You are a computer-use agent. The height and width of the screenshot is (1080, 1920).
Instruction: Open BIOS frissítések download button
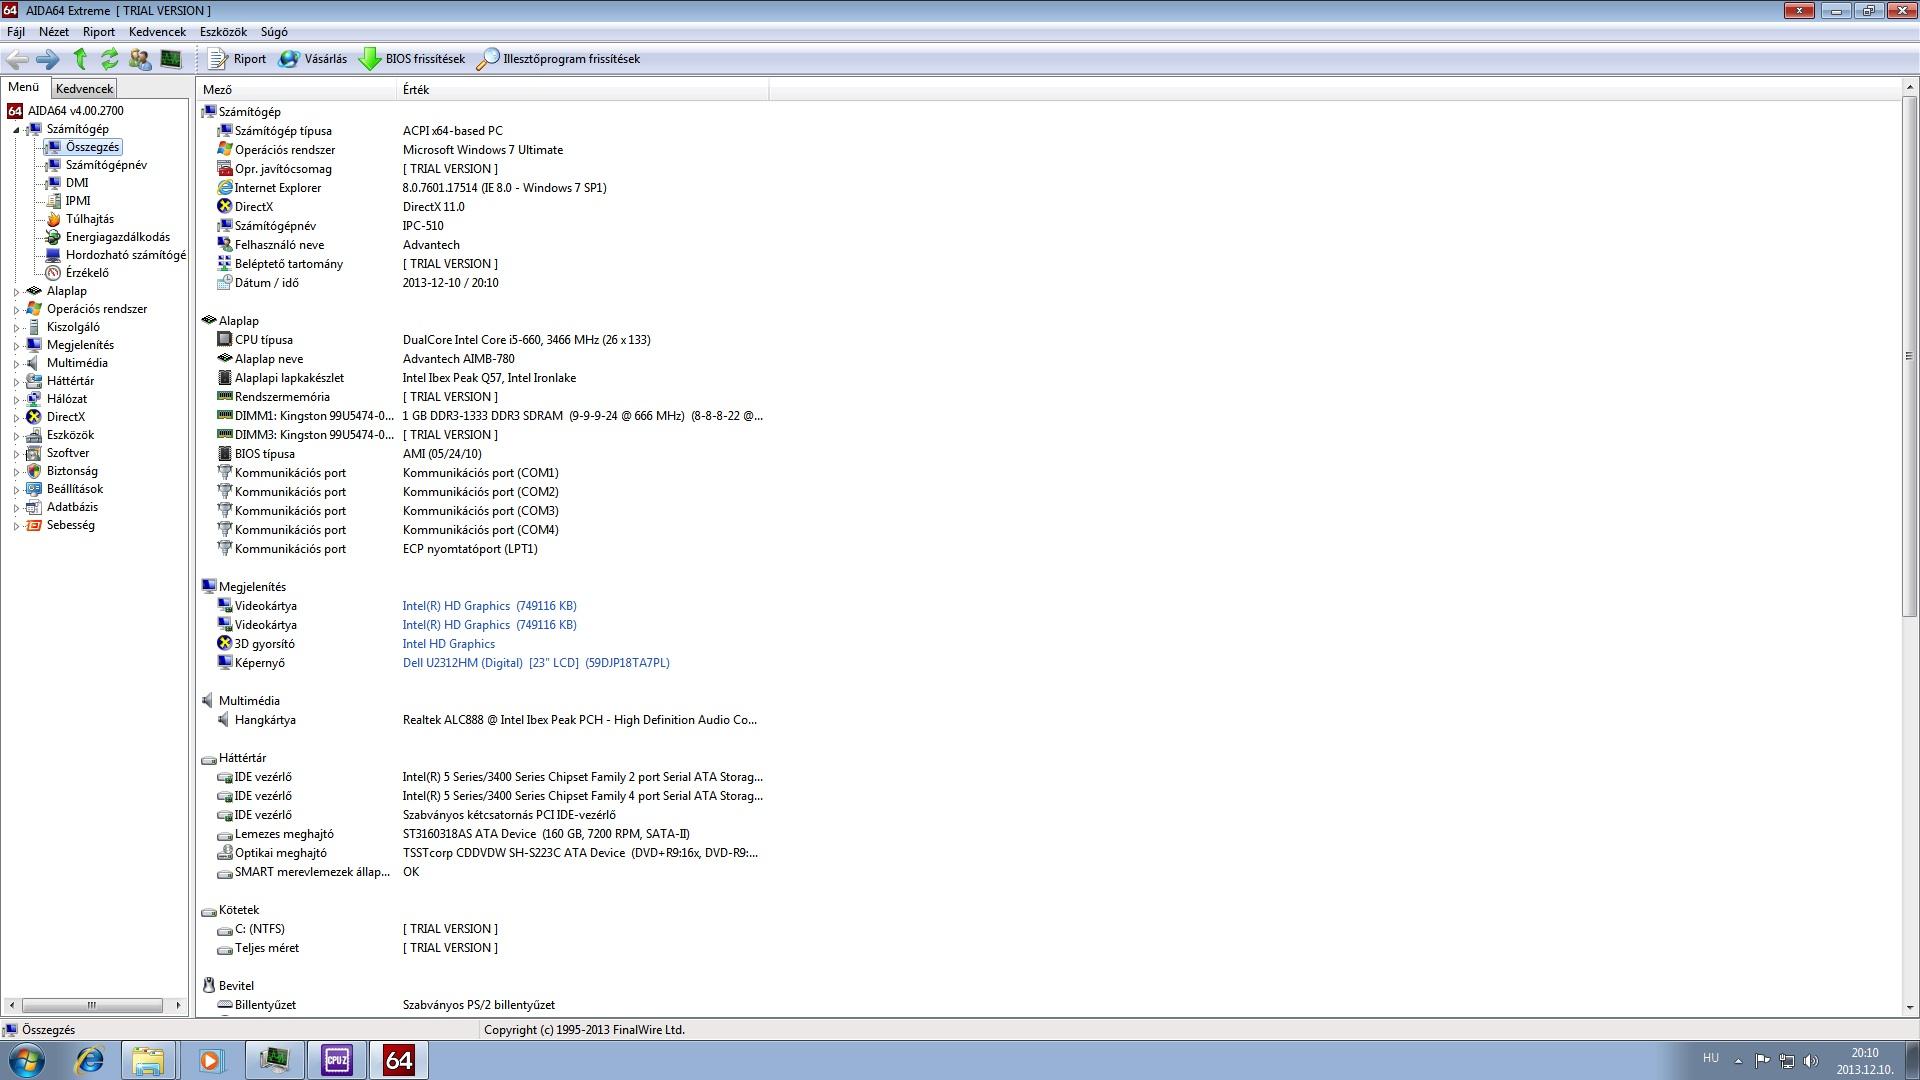(412, 59)
